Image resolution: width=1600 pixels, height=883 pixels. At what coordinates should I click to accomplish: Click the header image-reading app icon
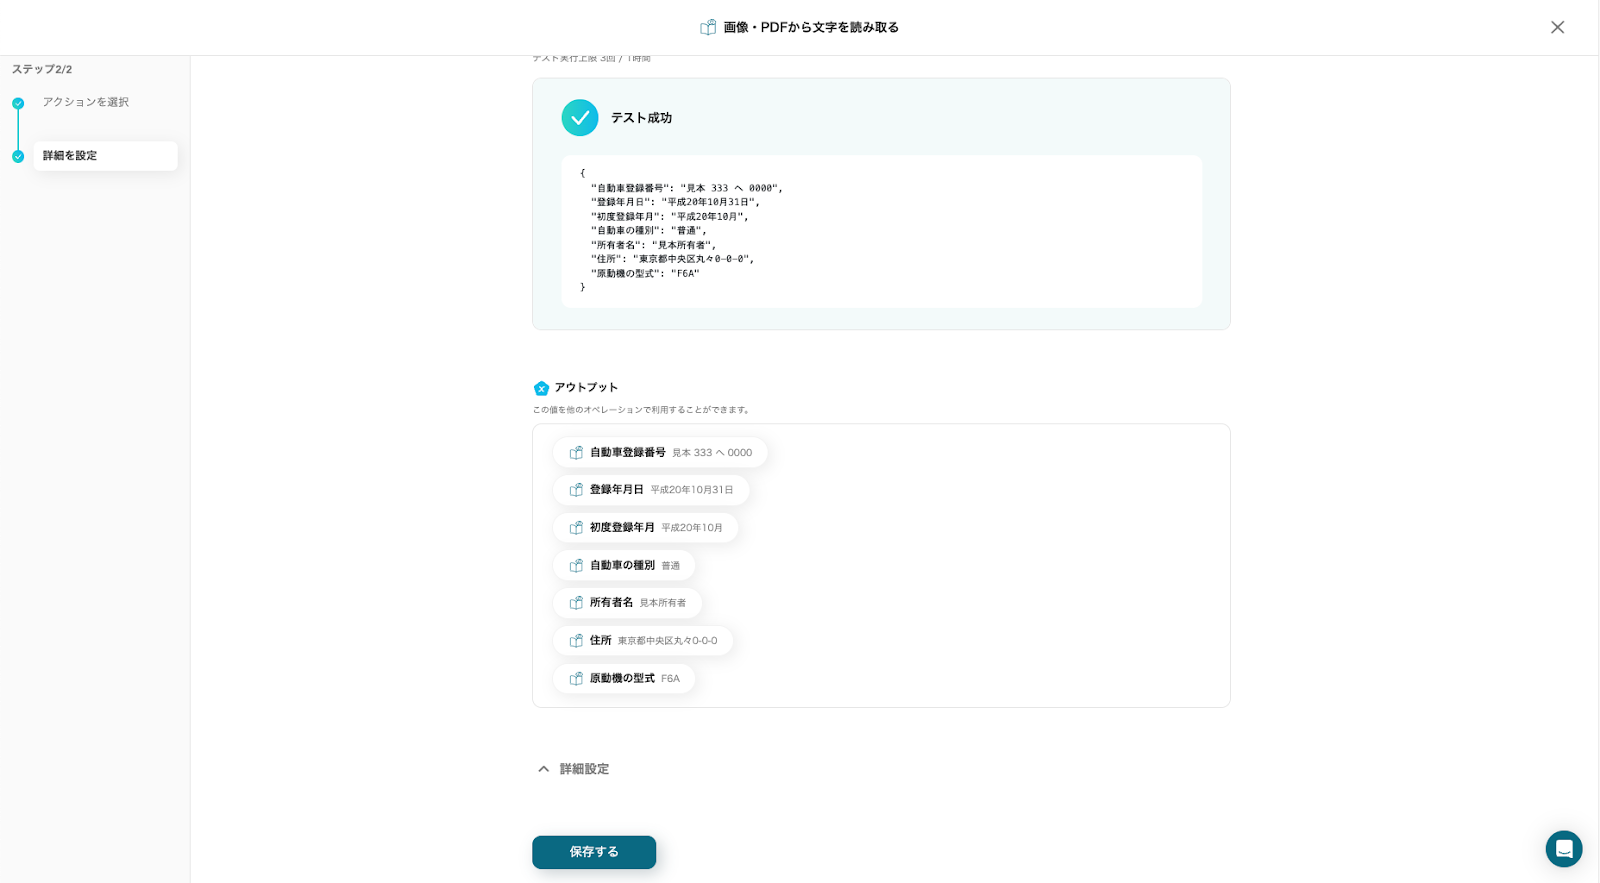[708, 27]
